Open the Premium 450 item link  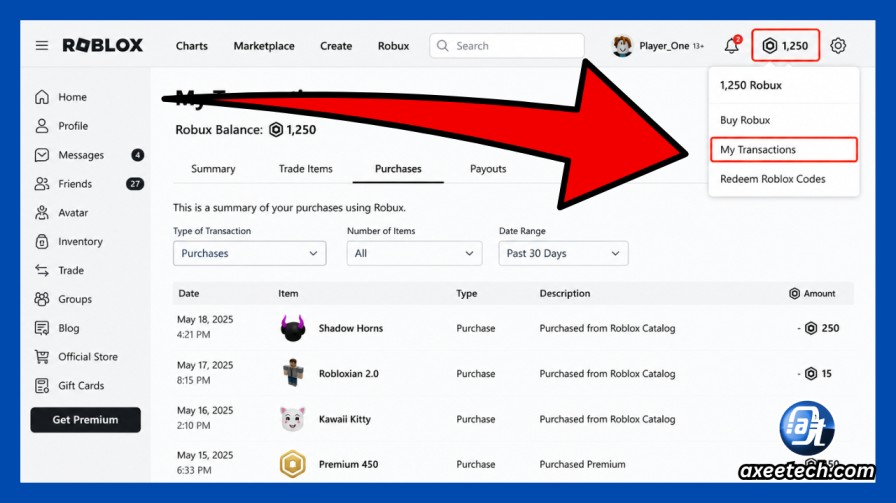point(349,464)
